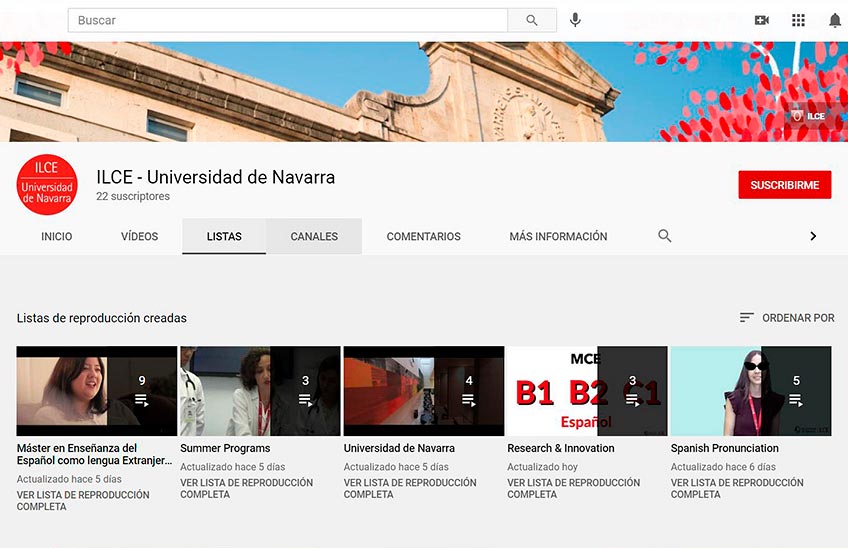Viewport: 848px width, 548px height.
Task: Click the Suscribirme button
Action: coord(784,185)
